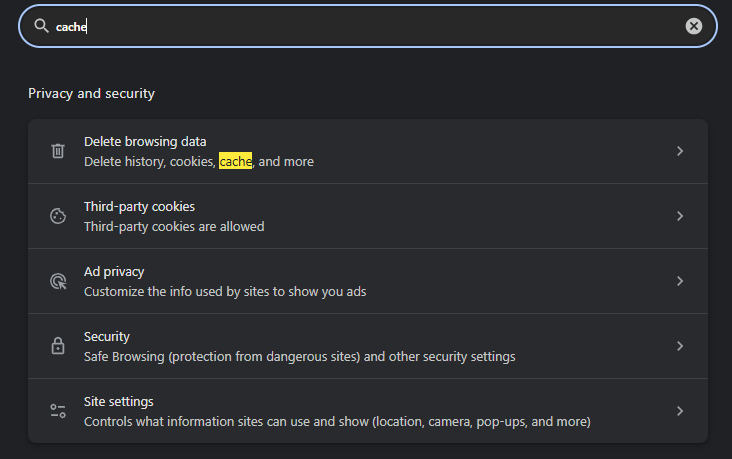
Task: Select the Security title text
Action: point(107,337)
